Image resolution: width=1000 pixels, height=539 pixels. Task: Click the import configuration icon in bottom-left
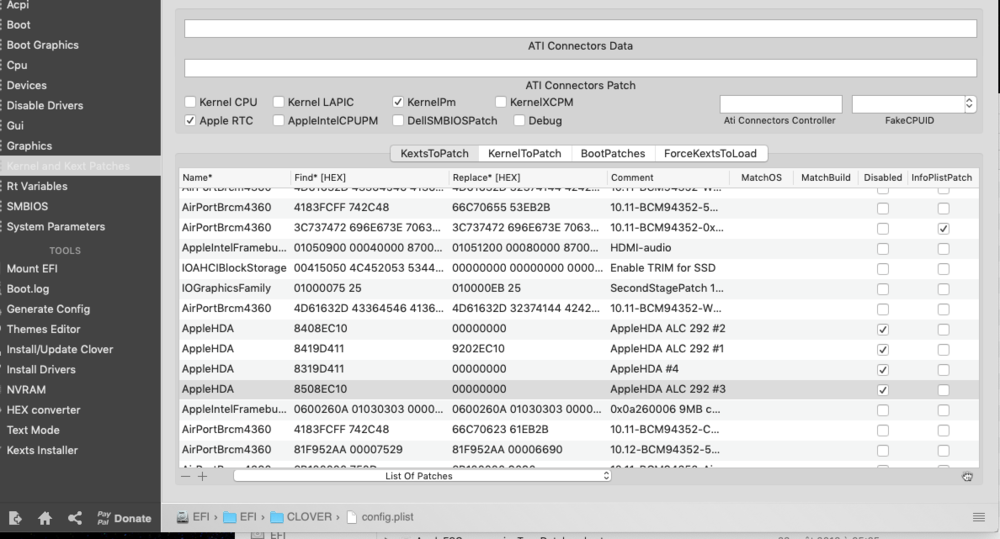click(x=15, y=518)
